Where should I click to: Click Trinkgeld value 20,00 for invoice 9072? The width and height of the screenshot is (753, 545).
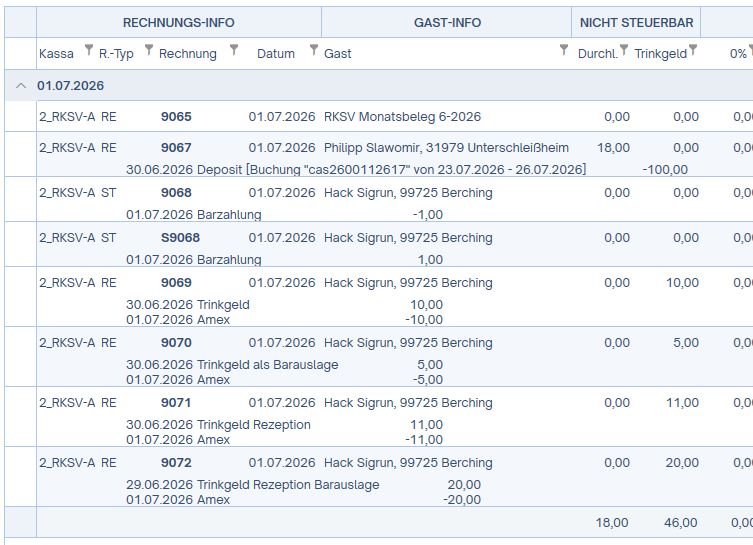pyautogui.click(x=682, y=463)
